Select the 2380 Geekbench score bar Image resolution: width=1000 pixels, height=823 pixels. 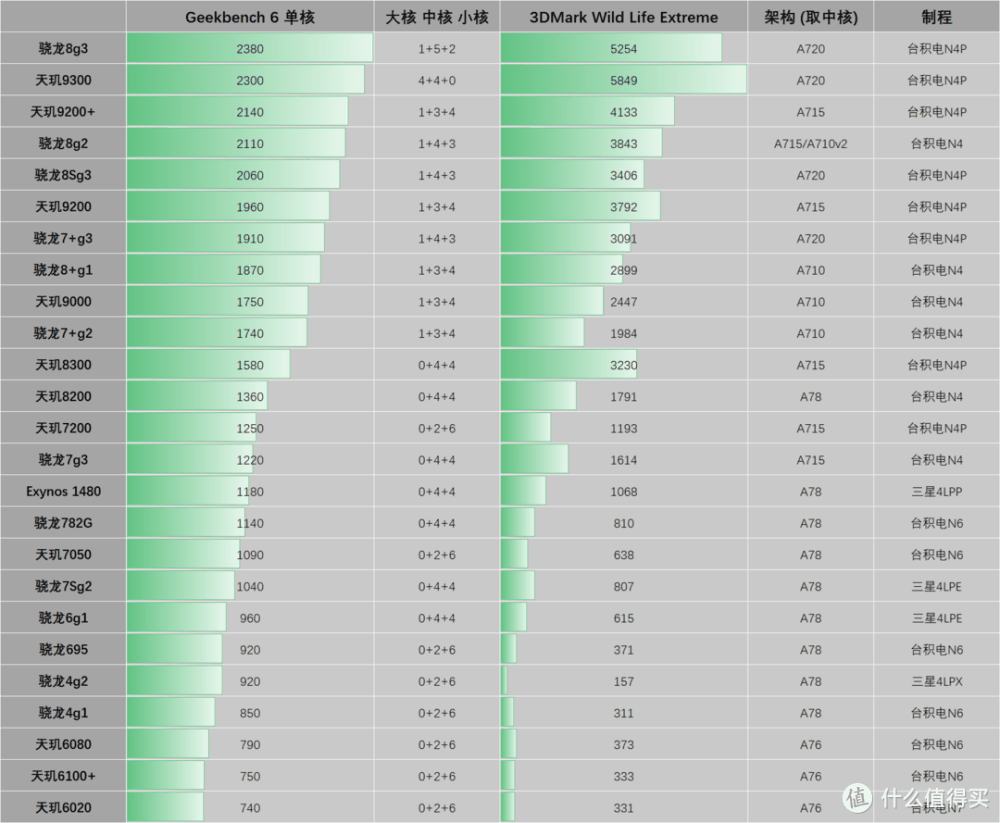tap(250, 48)
